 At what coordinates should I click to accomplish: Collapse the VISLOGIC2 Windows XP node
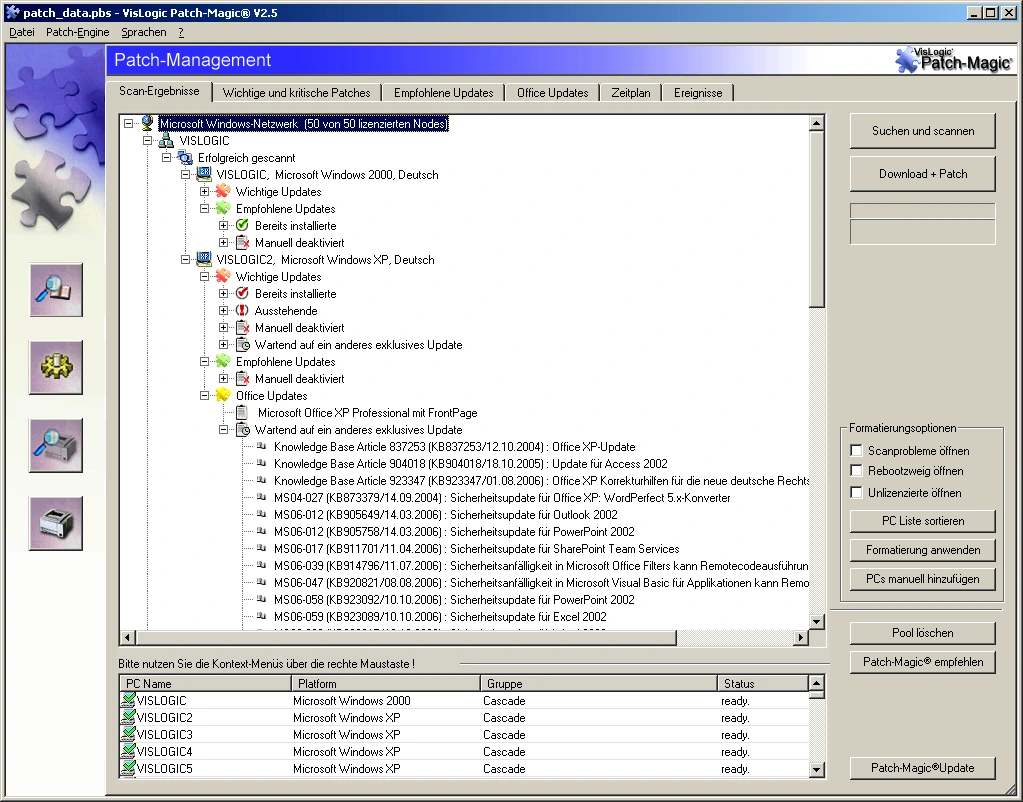tap(185, 259)
